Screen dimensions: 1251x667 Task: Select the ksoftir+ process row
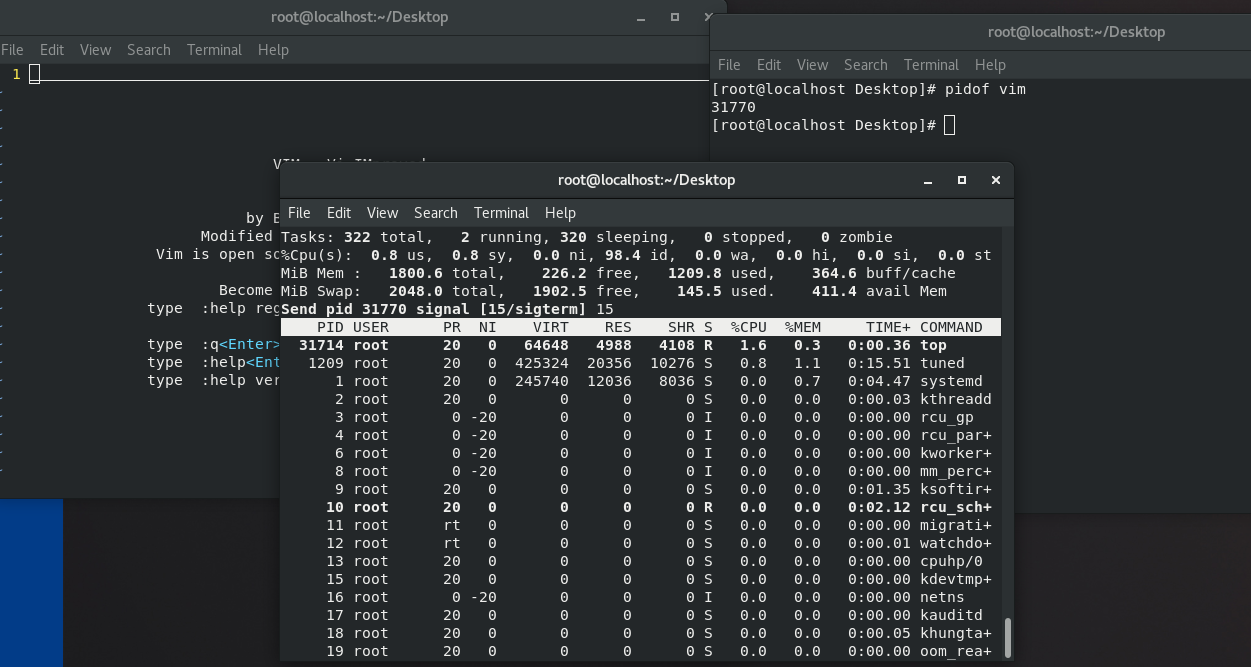(641, 489)
